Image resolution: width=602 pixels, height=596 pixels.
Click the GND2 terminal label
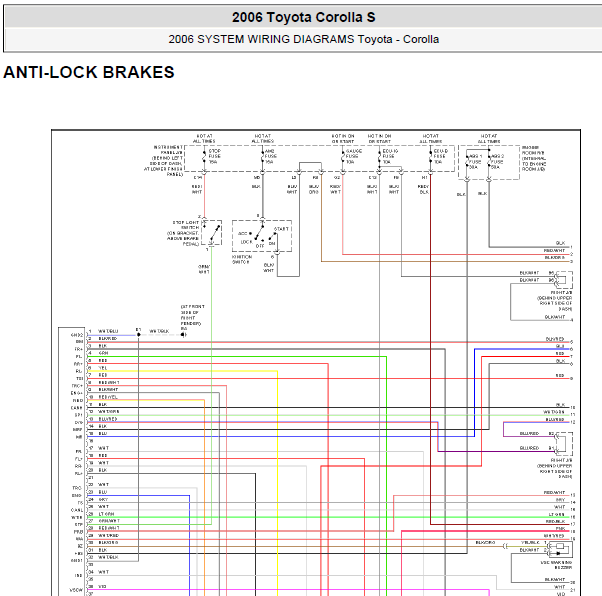click(77, 335)
